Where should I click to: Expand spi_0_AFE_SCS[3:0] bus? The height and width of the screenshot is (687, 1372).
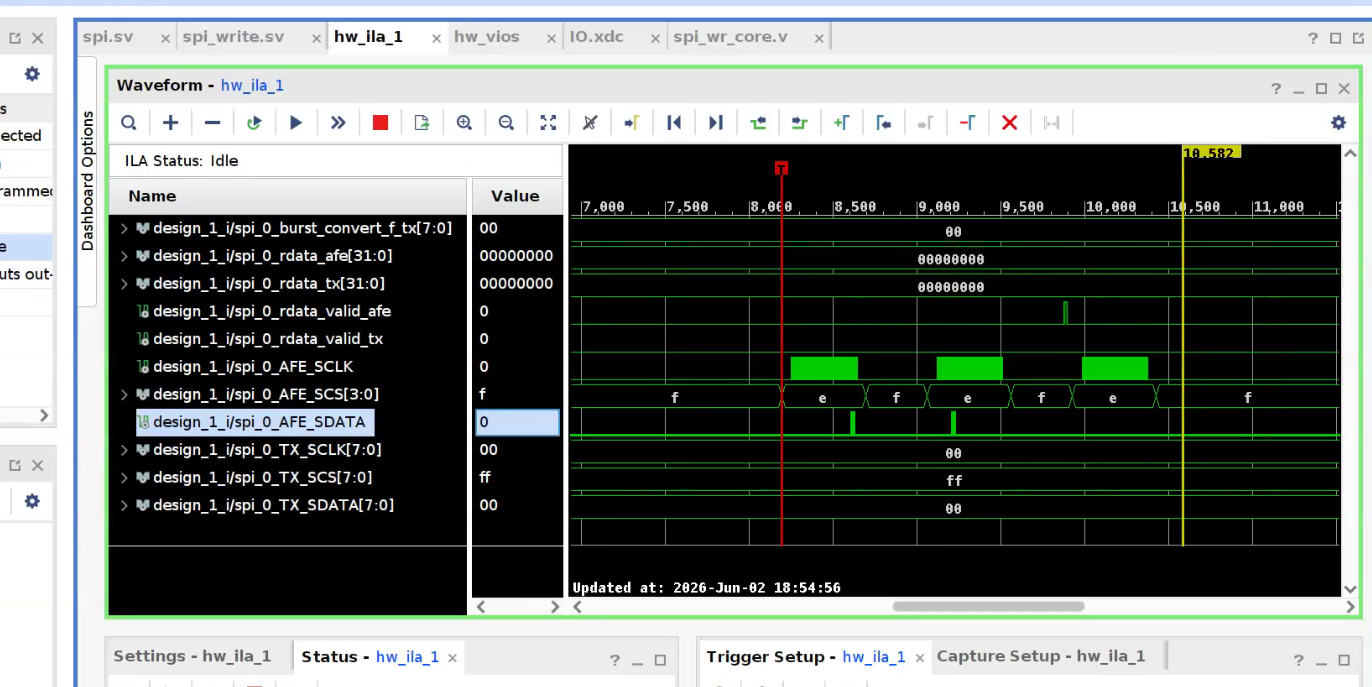pyautogui.click(x=124, y=394)
